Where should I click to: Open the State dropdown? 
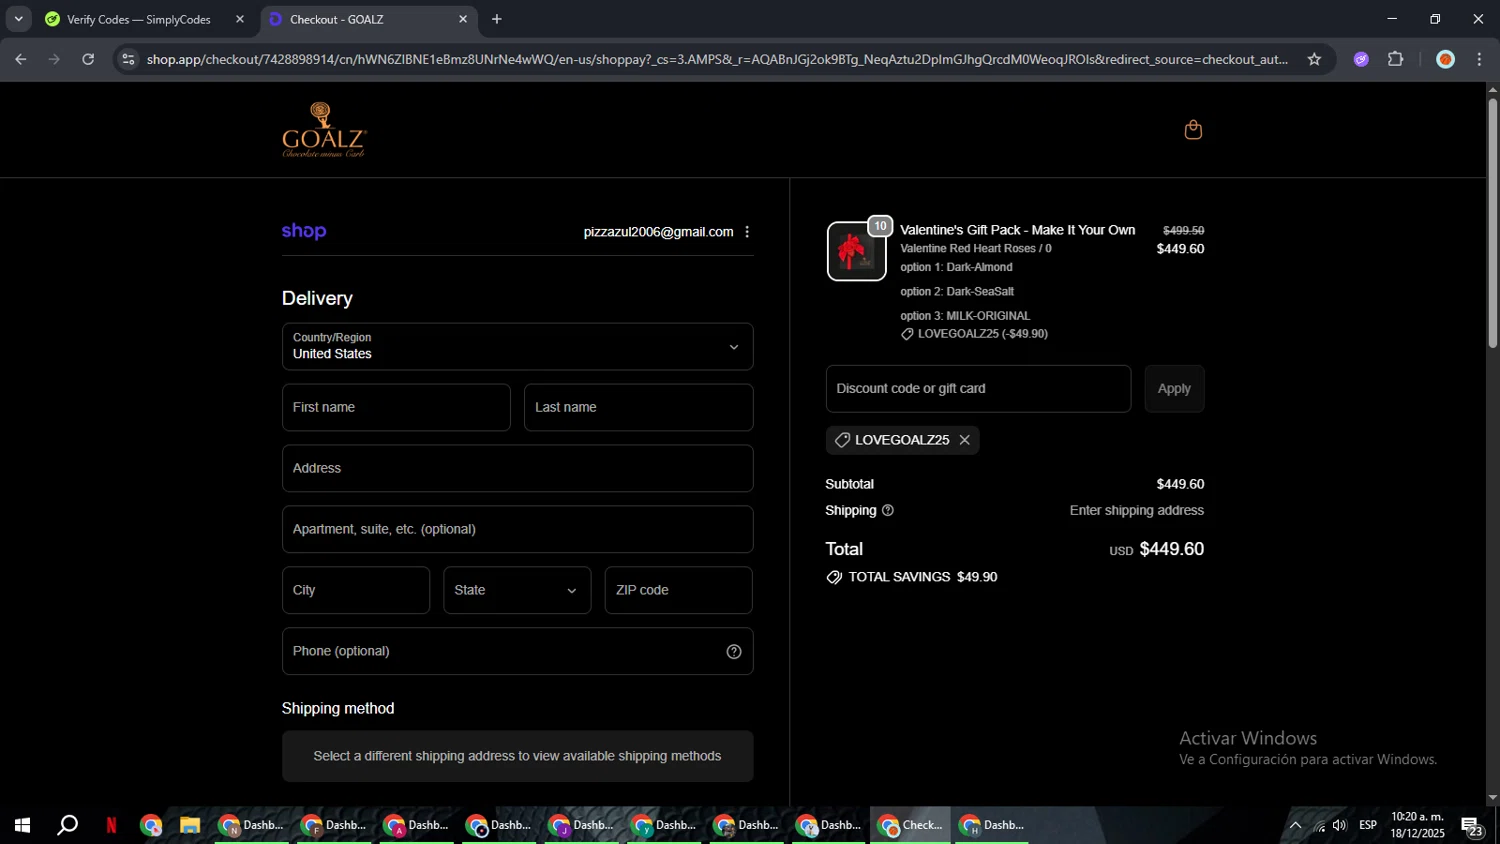pyautogui.click(x=517, y=590)
